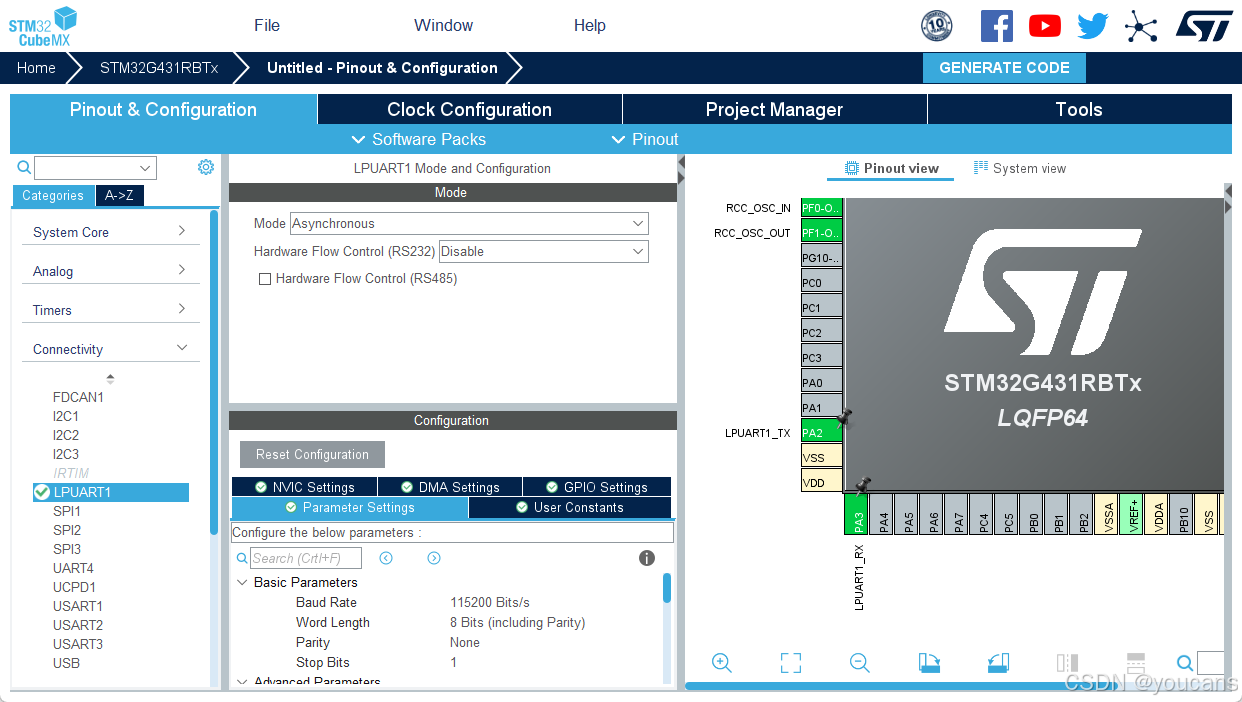The width and height of the screenshot is (1242, 702).
Task: Open the GPIO Settings tab
Action: pos(597,487)
